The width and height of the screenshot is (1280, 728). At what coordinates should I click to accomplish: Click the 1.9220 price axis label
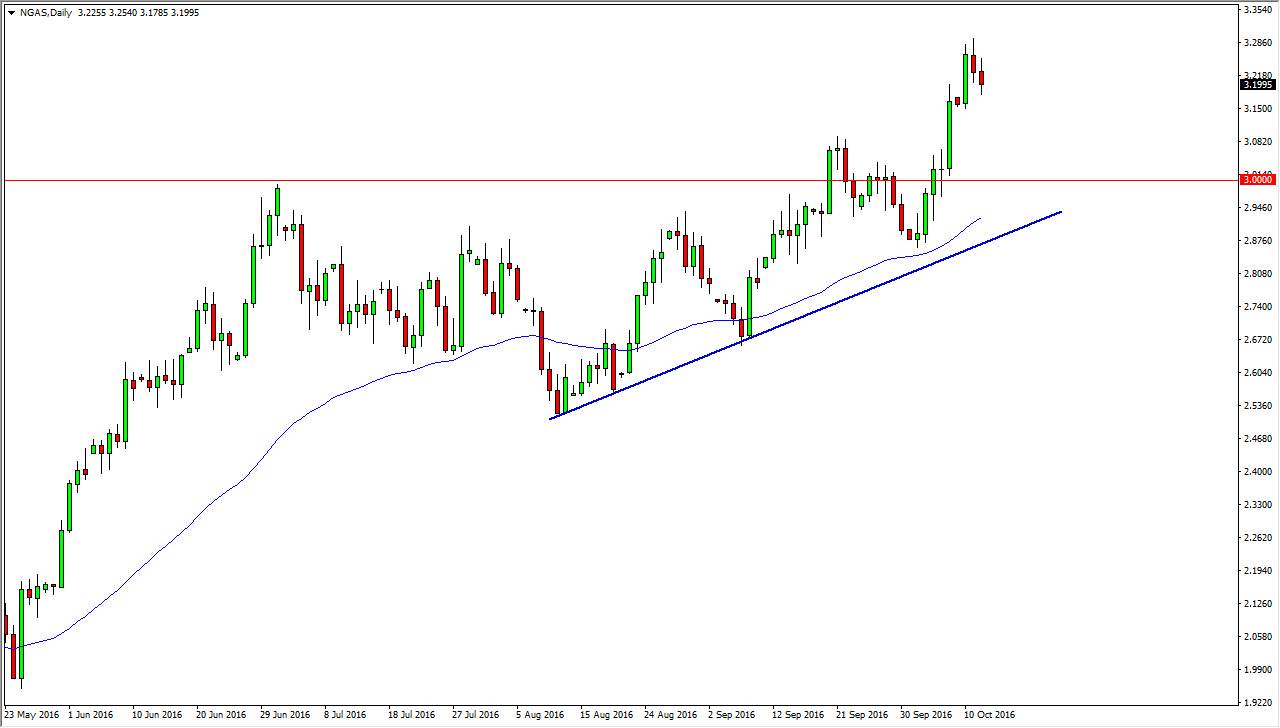click(x=1257, y=703)
